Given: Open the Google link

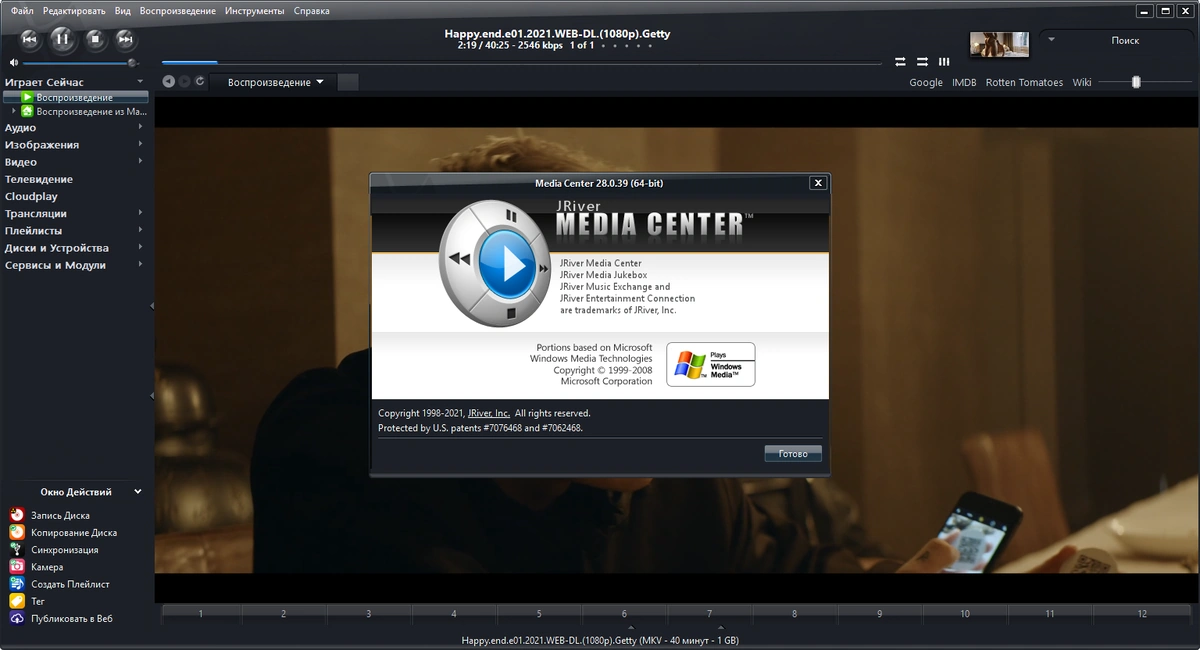Looking at the screenshot, I should click(x=926, y=83).
